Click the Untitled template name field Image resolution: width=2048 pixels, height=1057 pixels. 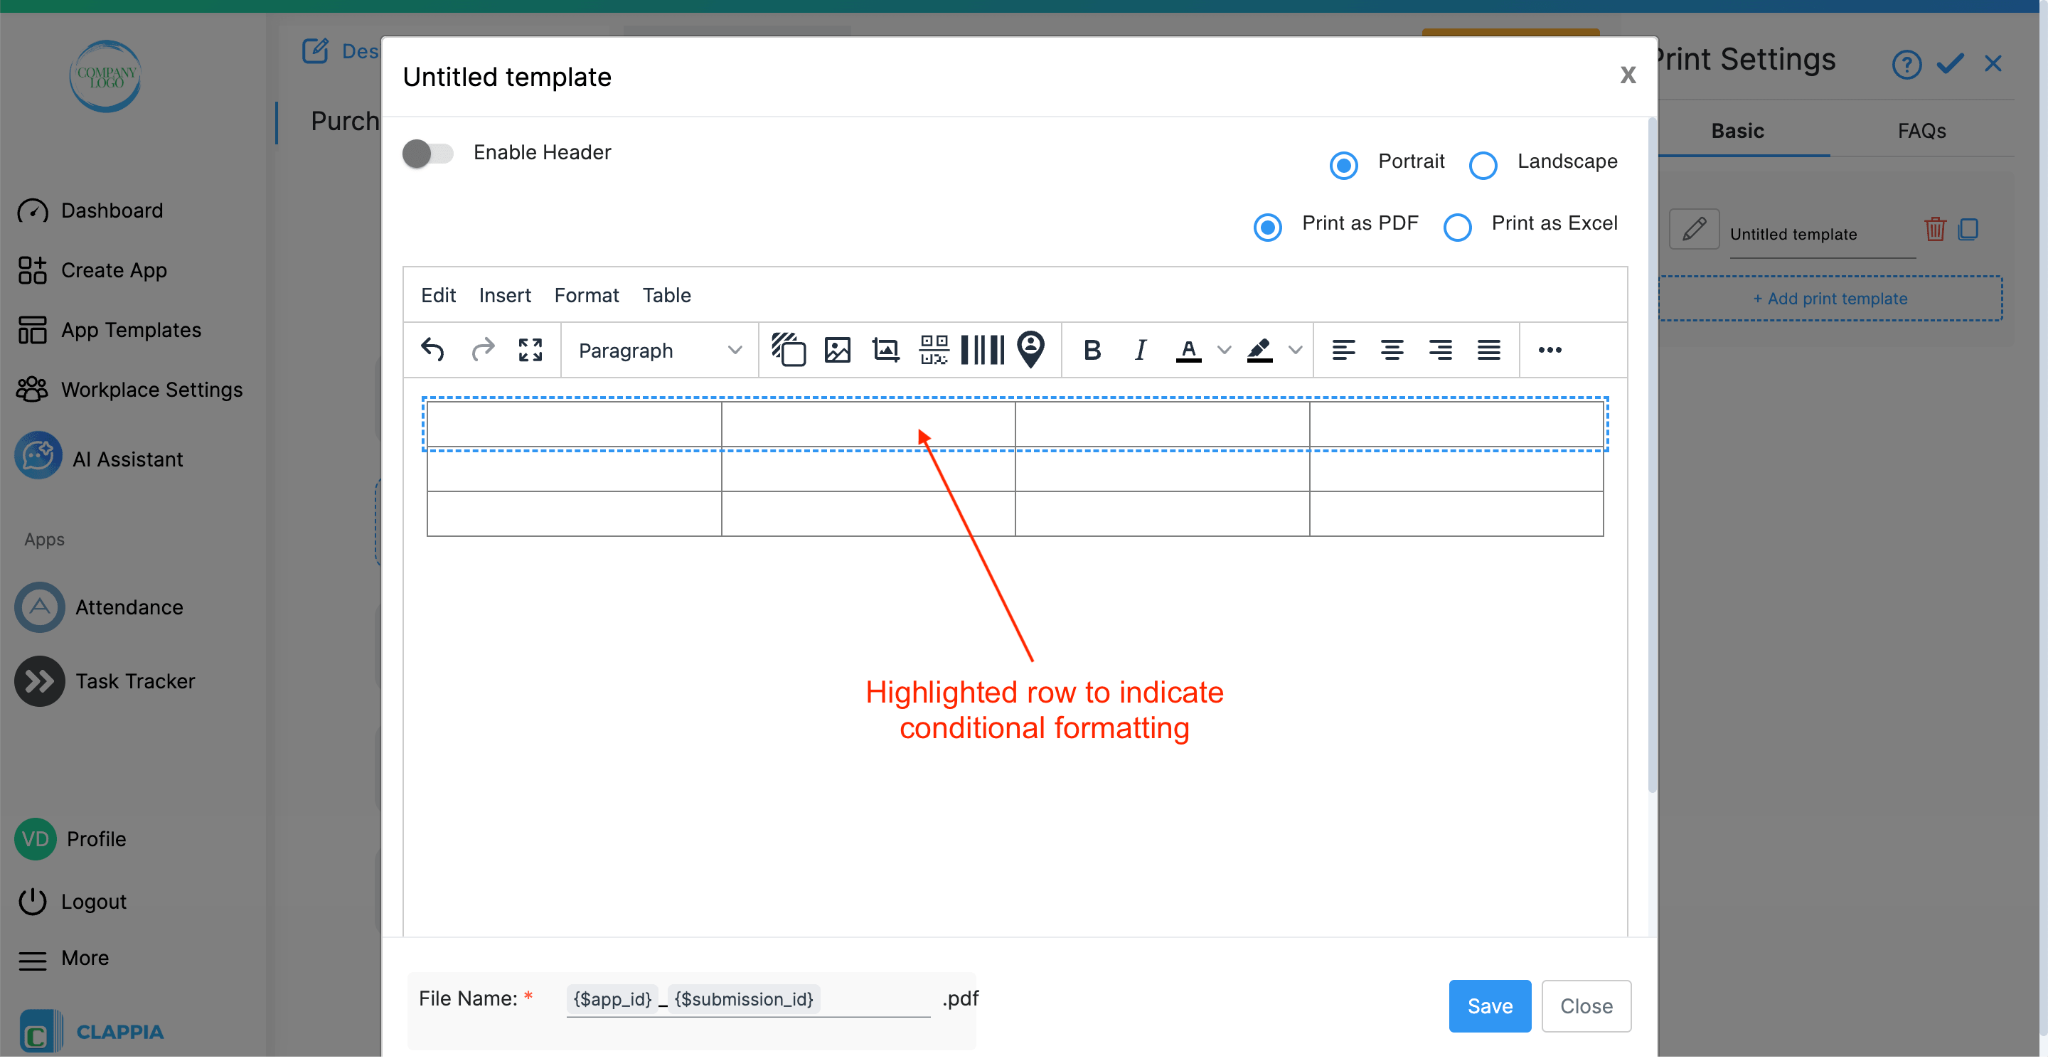[1822, 234]
